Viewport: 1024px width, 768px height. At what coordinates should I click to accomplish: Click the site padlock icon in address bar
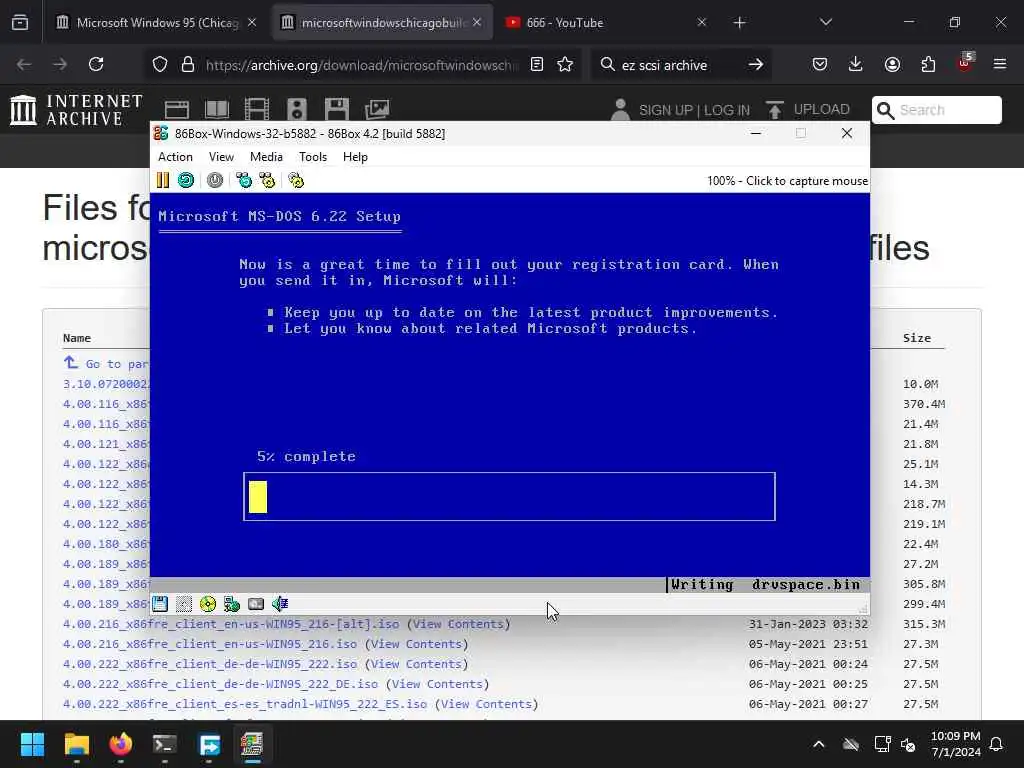(x=188, y=64)
